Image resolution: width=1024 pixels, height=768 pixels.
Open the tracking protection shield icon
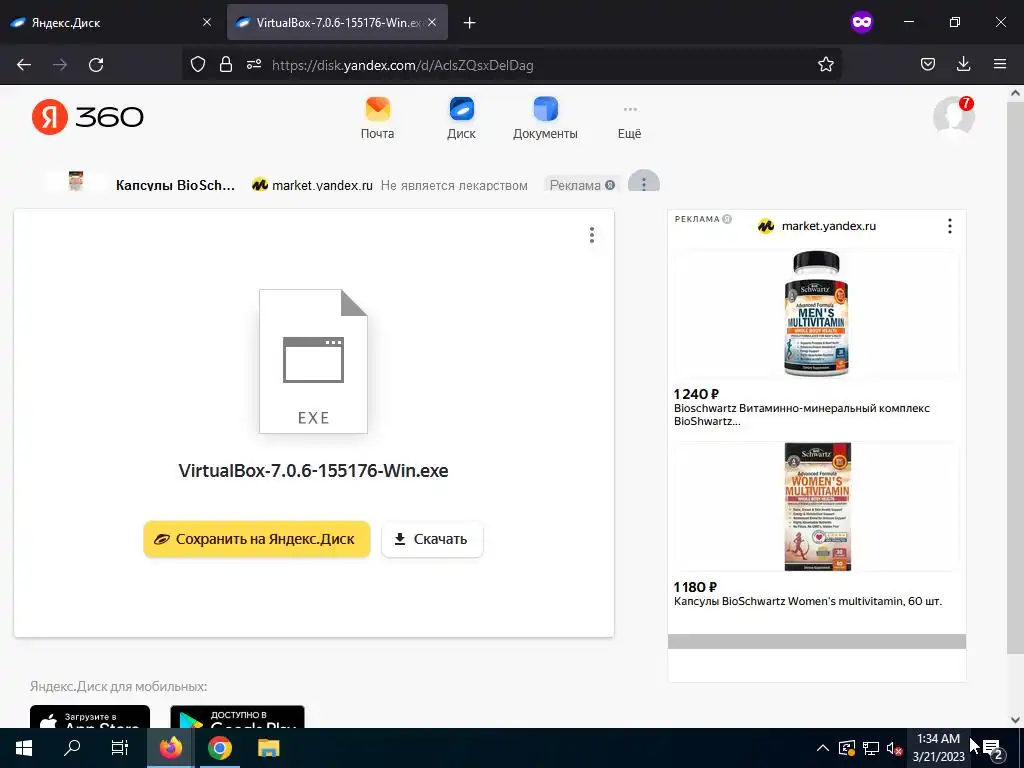click(x=198, y=65)
